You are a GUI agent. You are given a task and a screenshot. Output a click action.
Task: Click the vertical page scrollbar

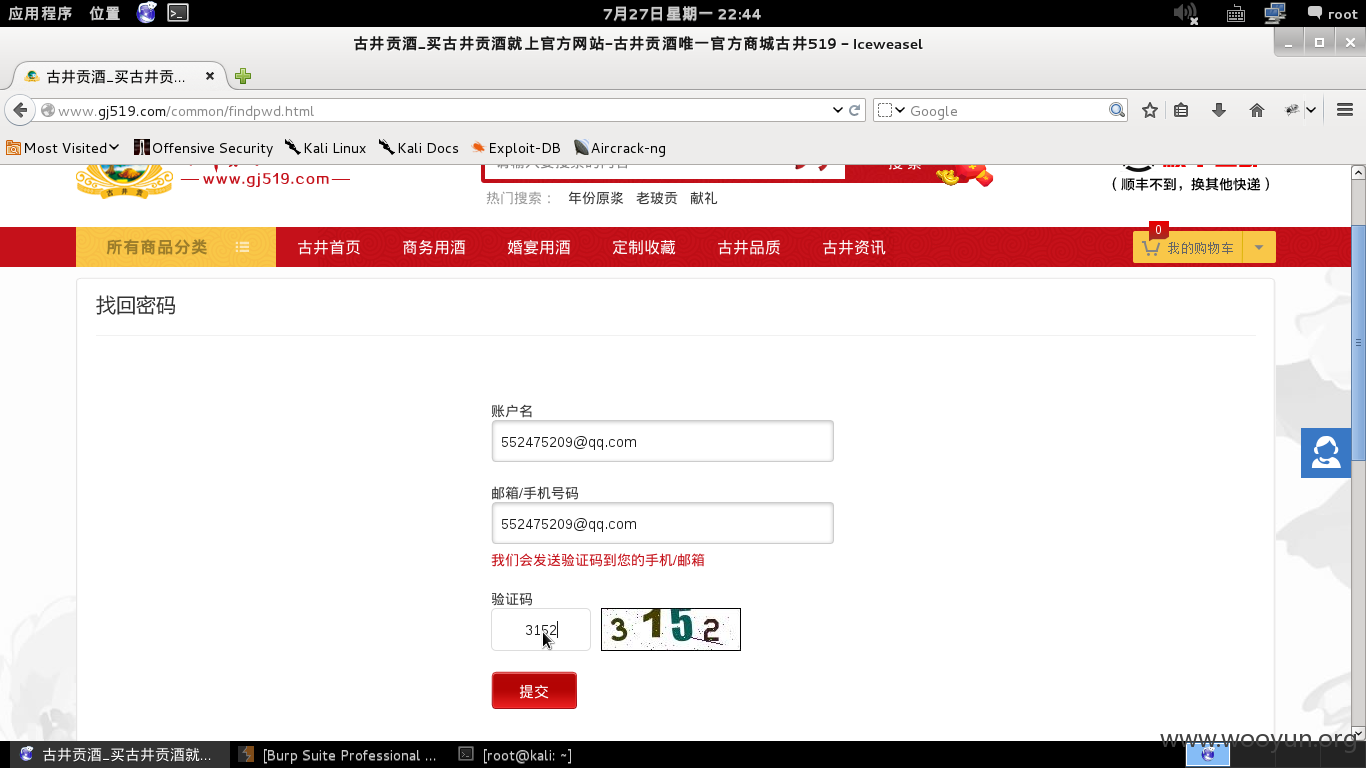click(x=1358, y=342)
